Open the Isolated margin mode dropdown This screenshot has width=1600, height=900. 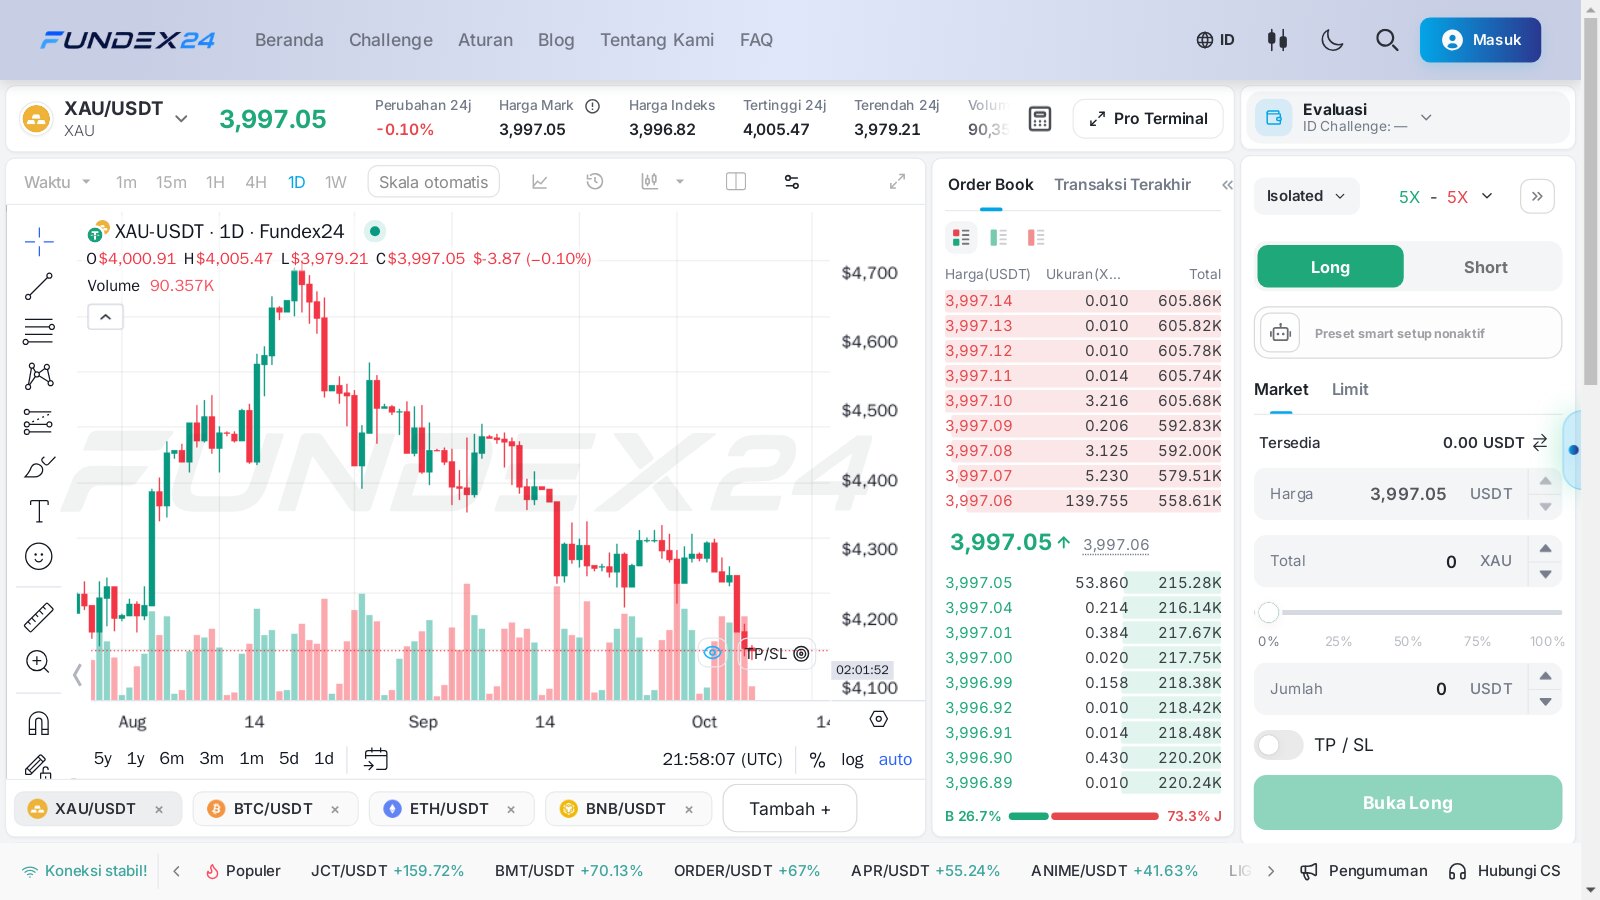coord(1306,196)
